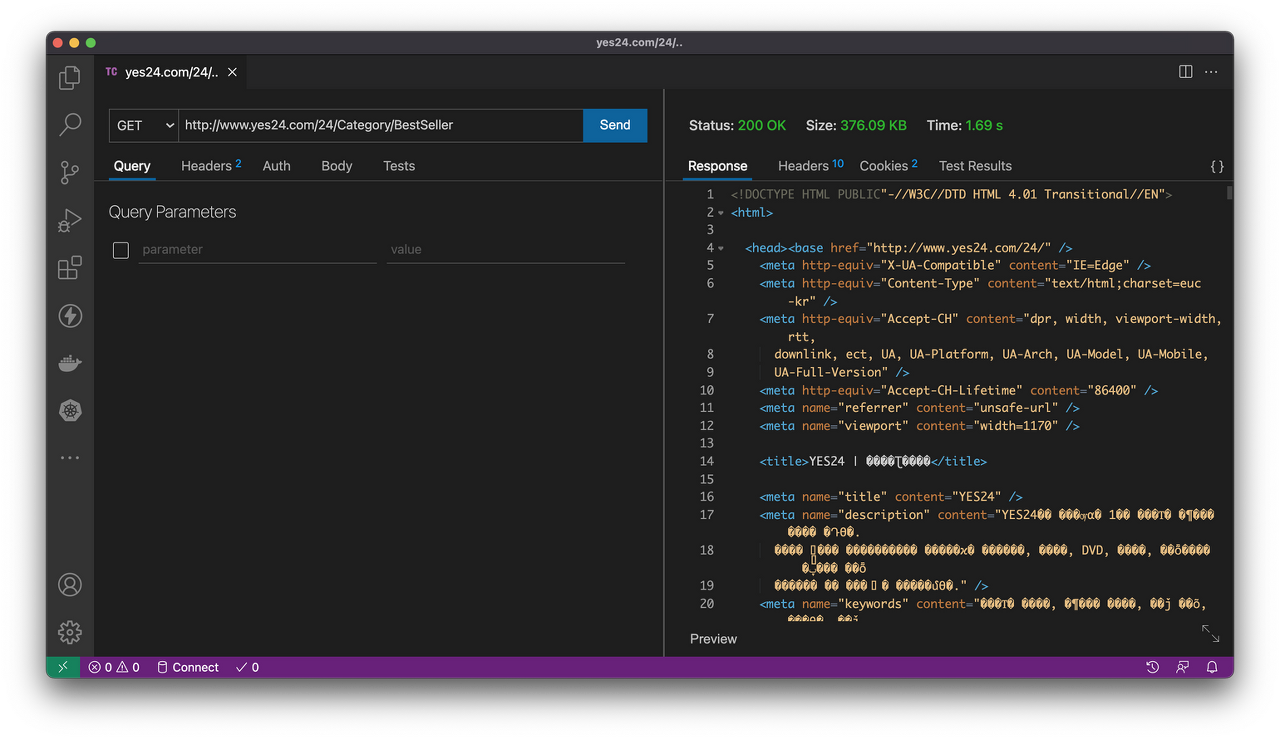
Task: Select the yes24.com/24/.. editor tab
Action: click(x=171, y=72)
